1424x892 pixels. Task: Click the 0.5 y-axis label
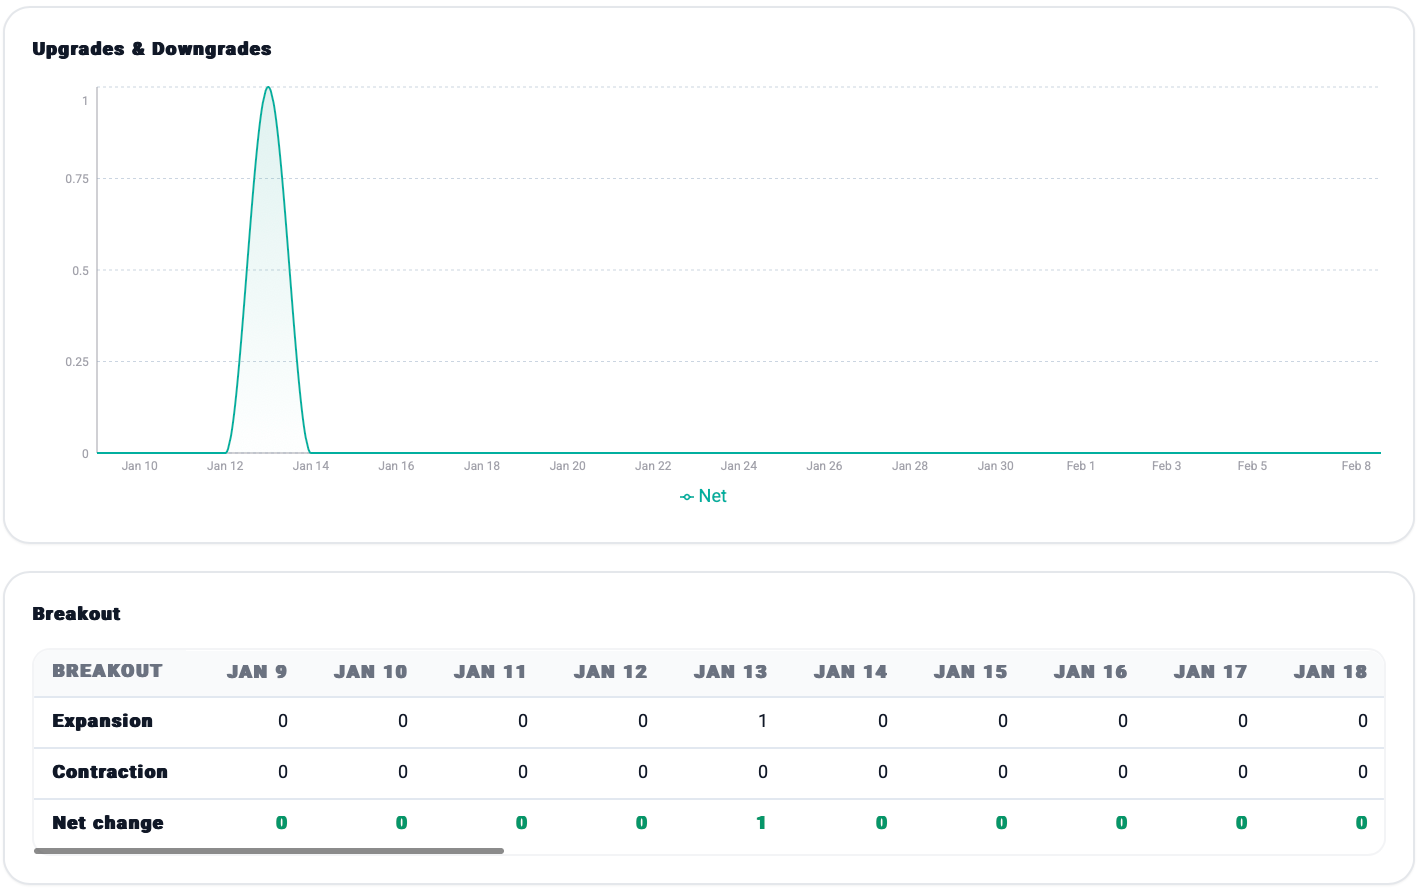[x=80, y=271]
